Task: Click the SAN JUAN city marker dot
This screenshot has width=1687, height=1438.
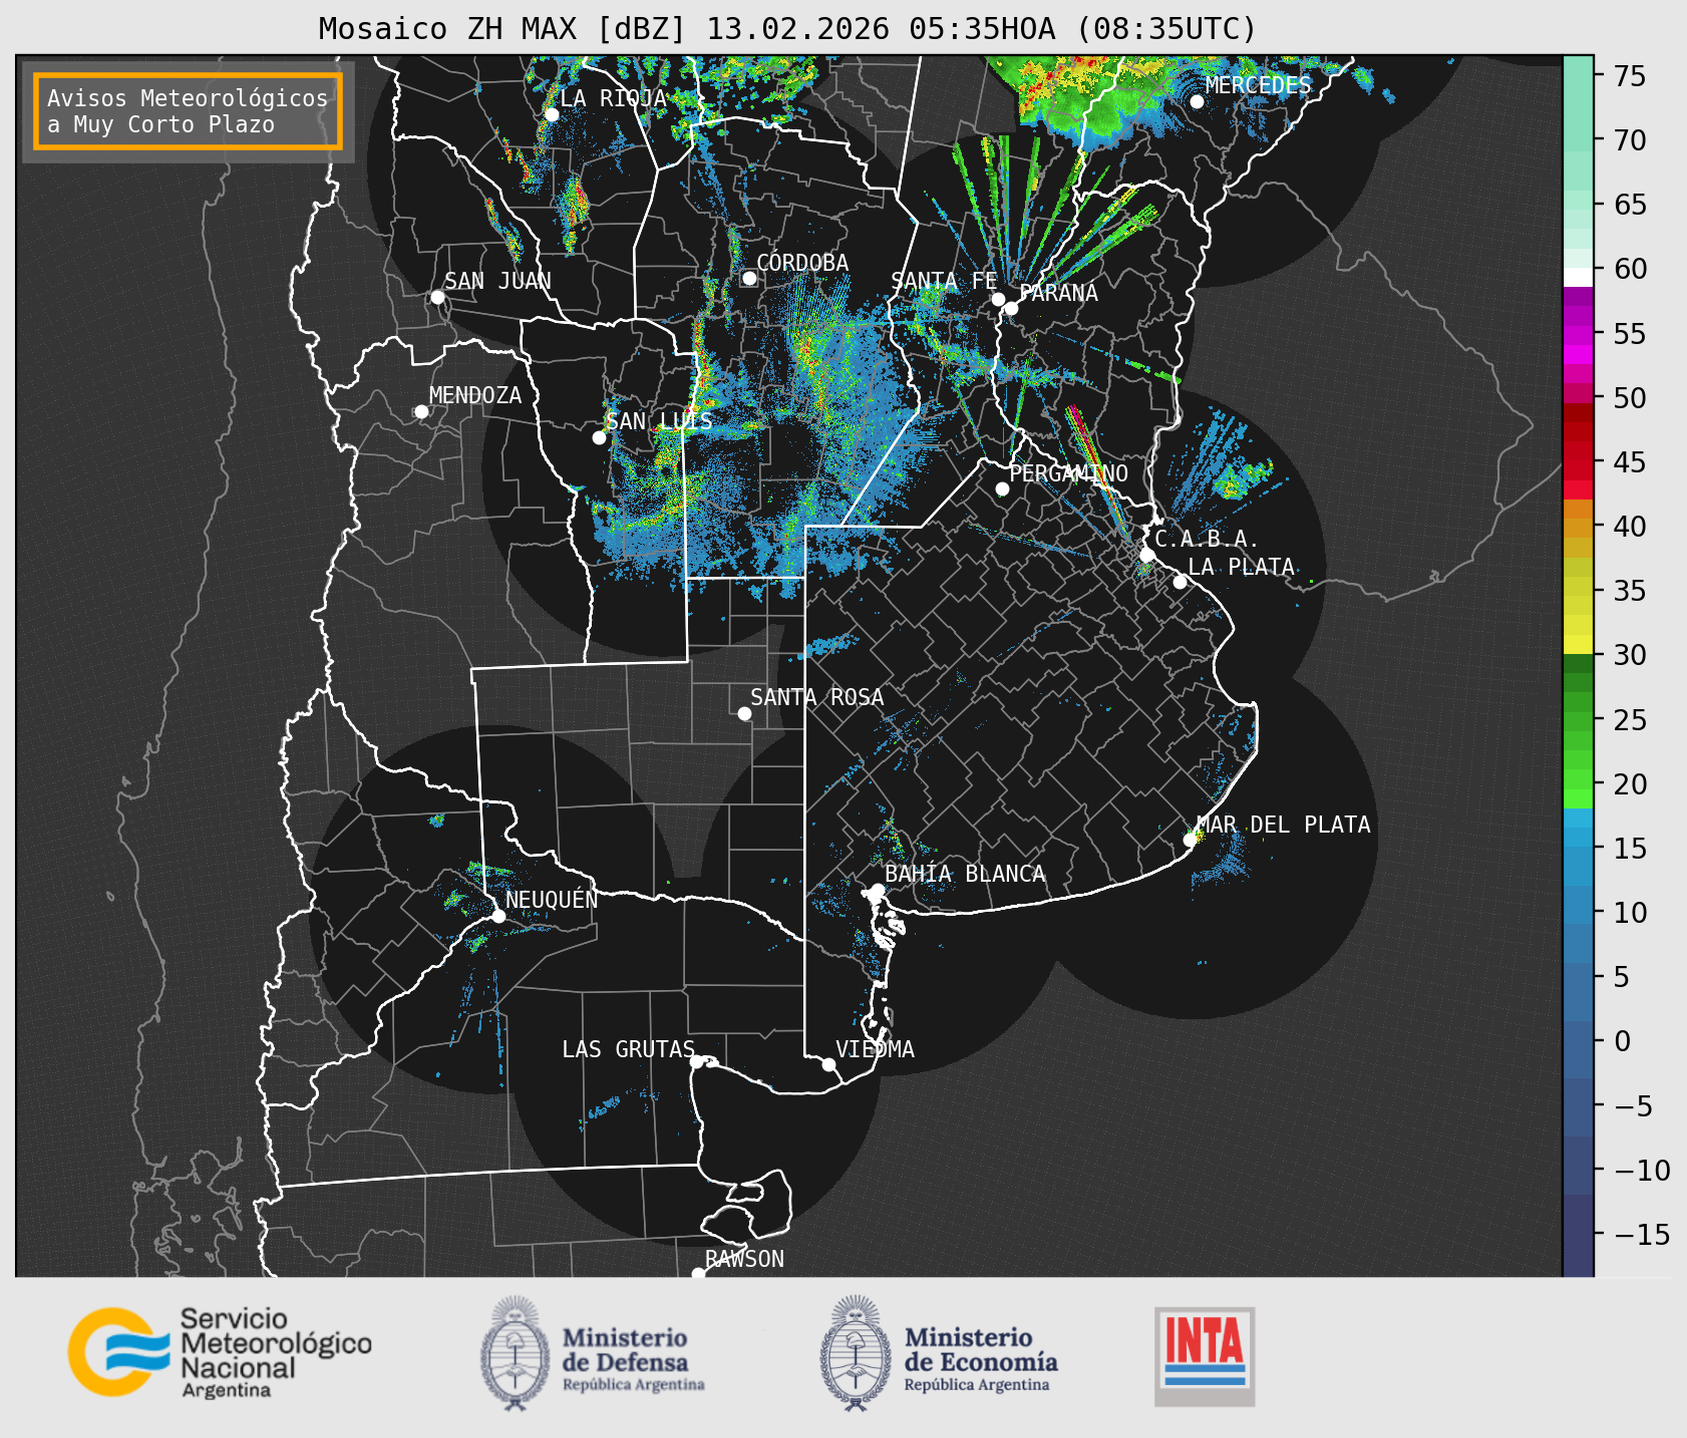Action: click(437, 297)
